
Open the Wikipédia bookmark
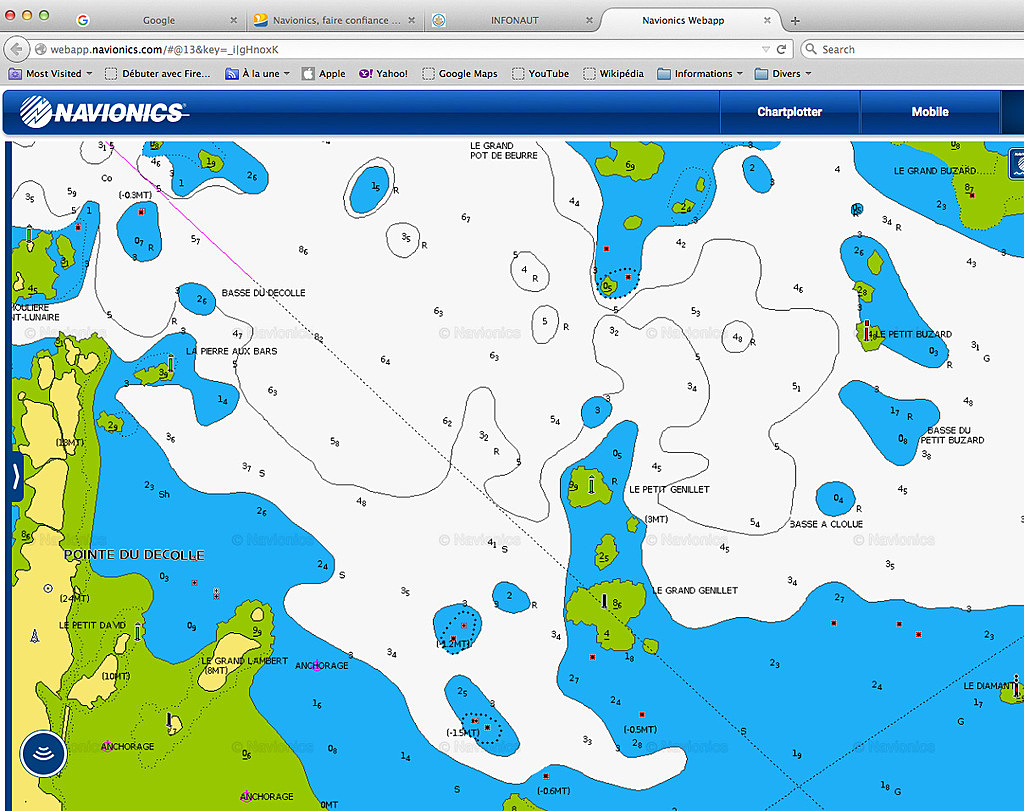(613, 74)
